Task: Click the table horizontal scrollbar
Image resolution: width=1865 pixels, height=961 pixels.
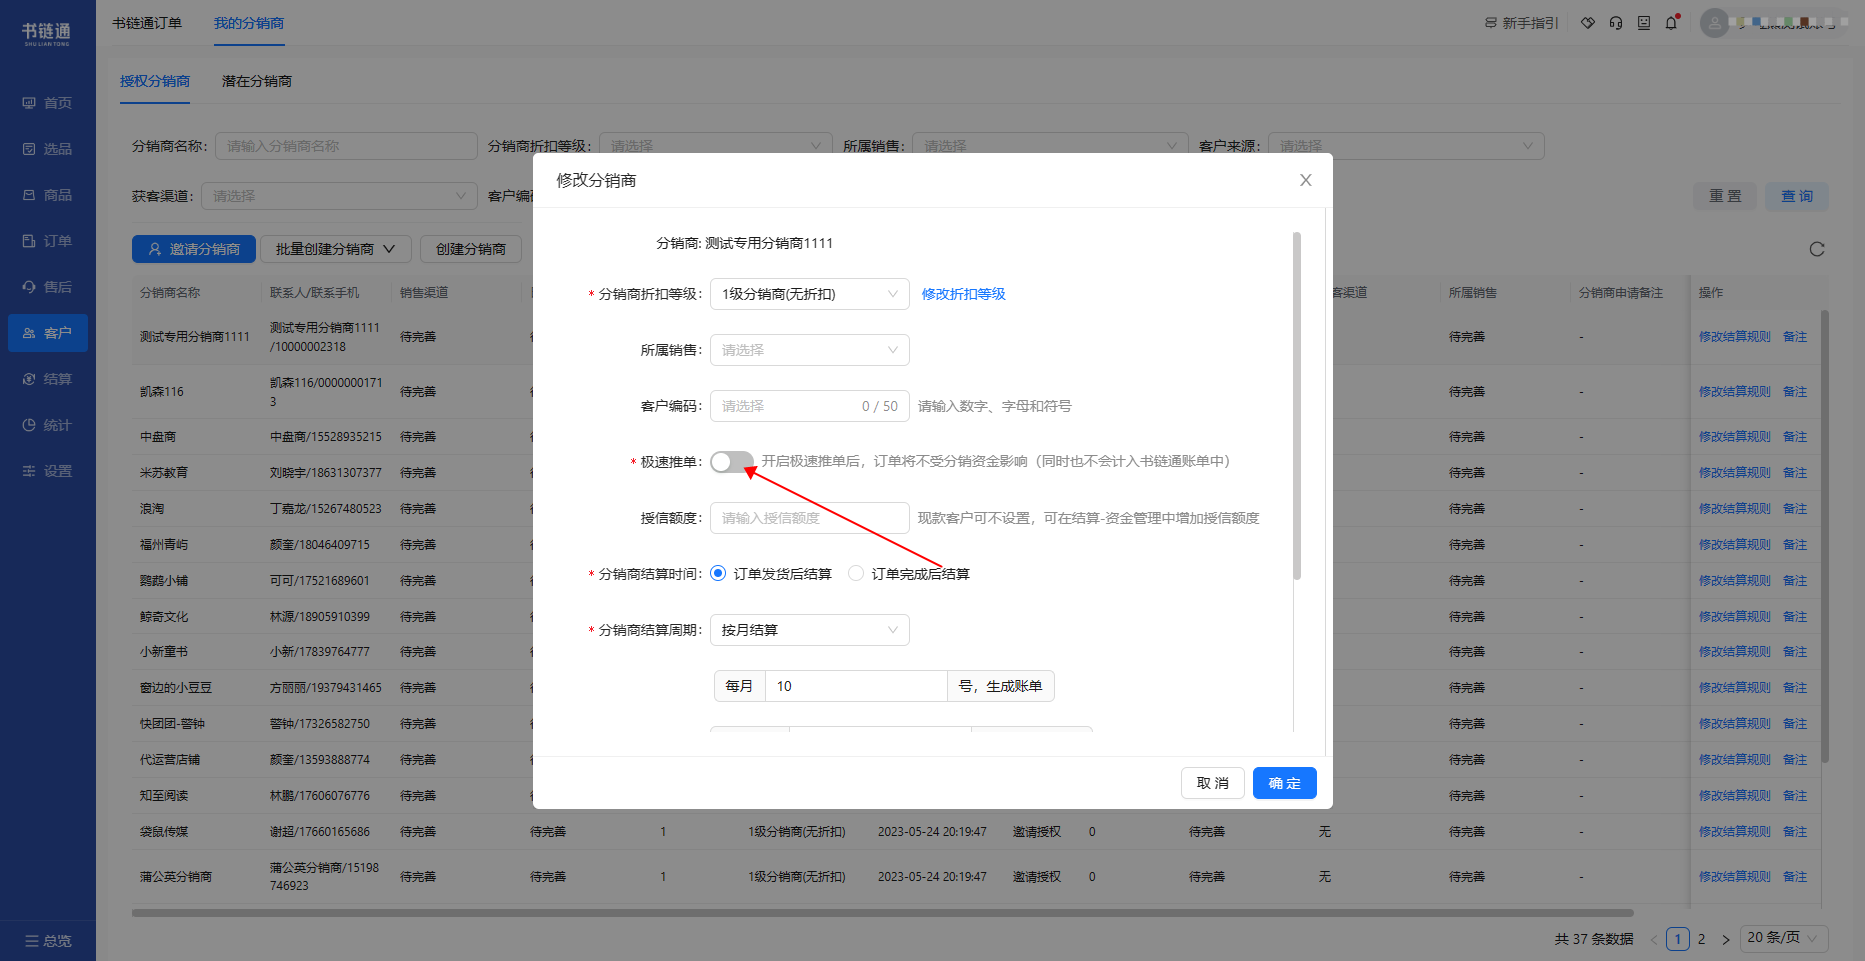Action: (x=882, y=913)
